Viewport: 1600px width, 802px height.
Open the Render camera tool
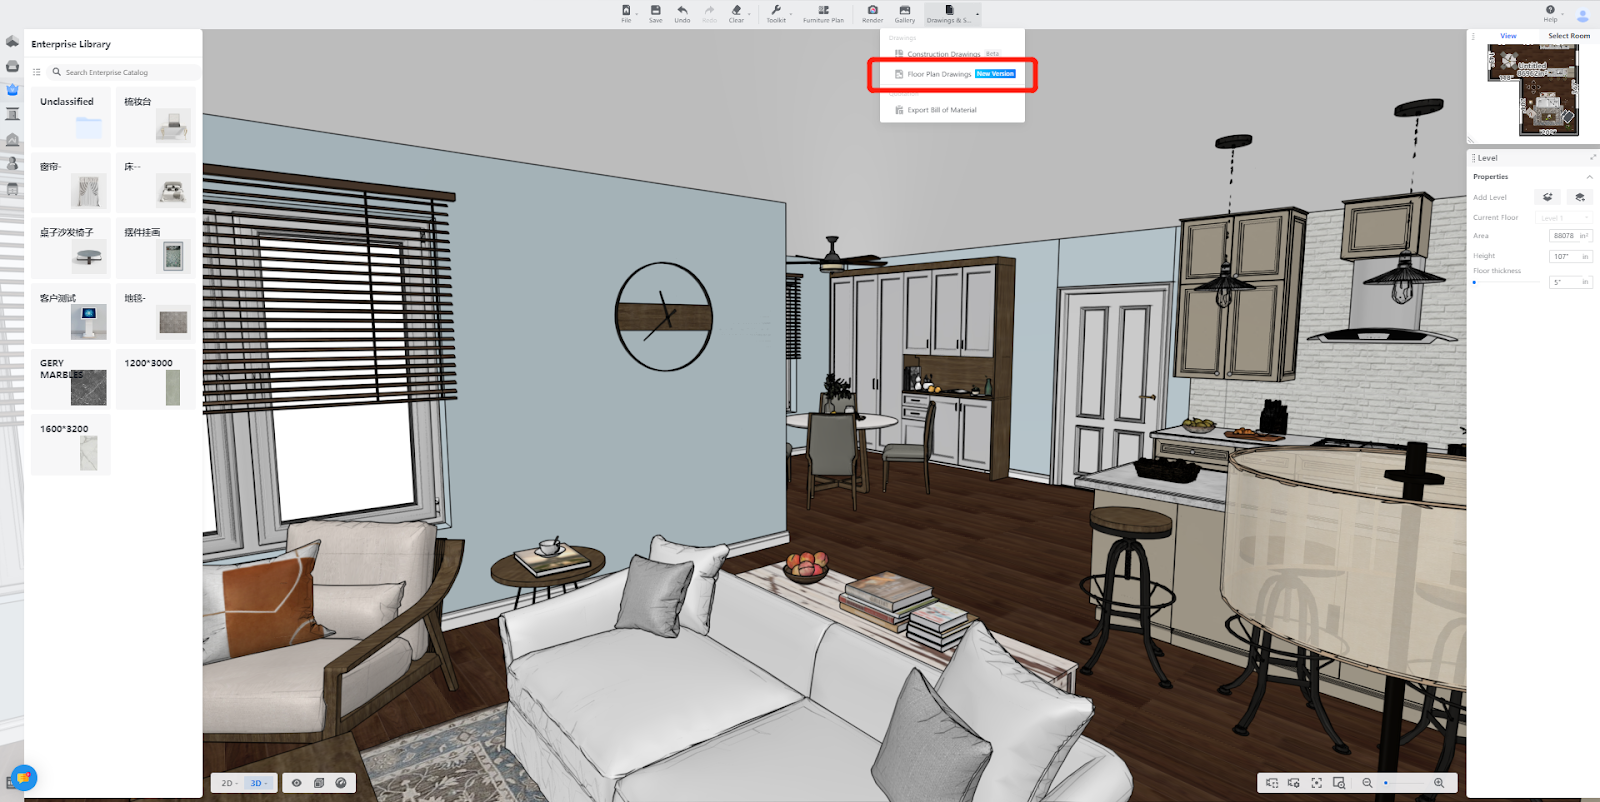click(872, 11)
